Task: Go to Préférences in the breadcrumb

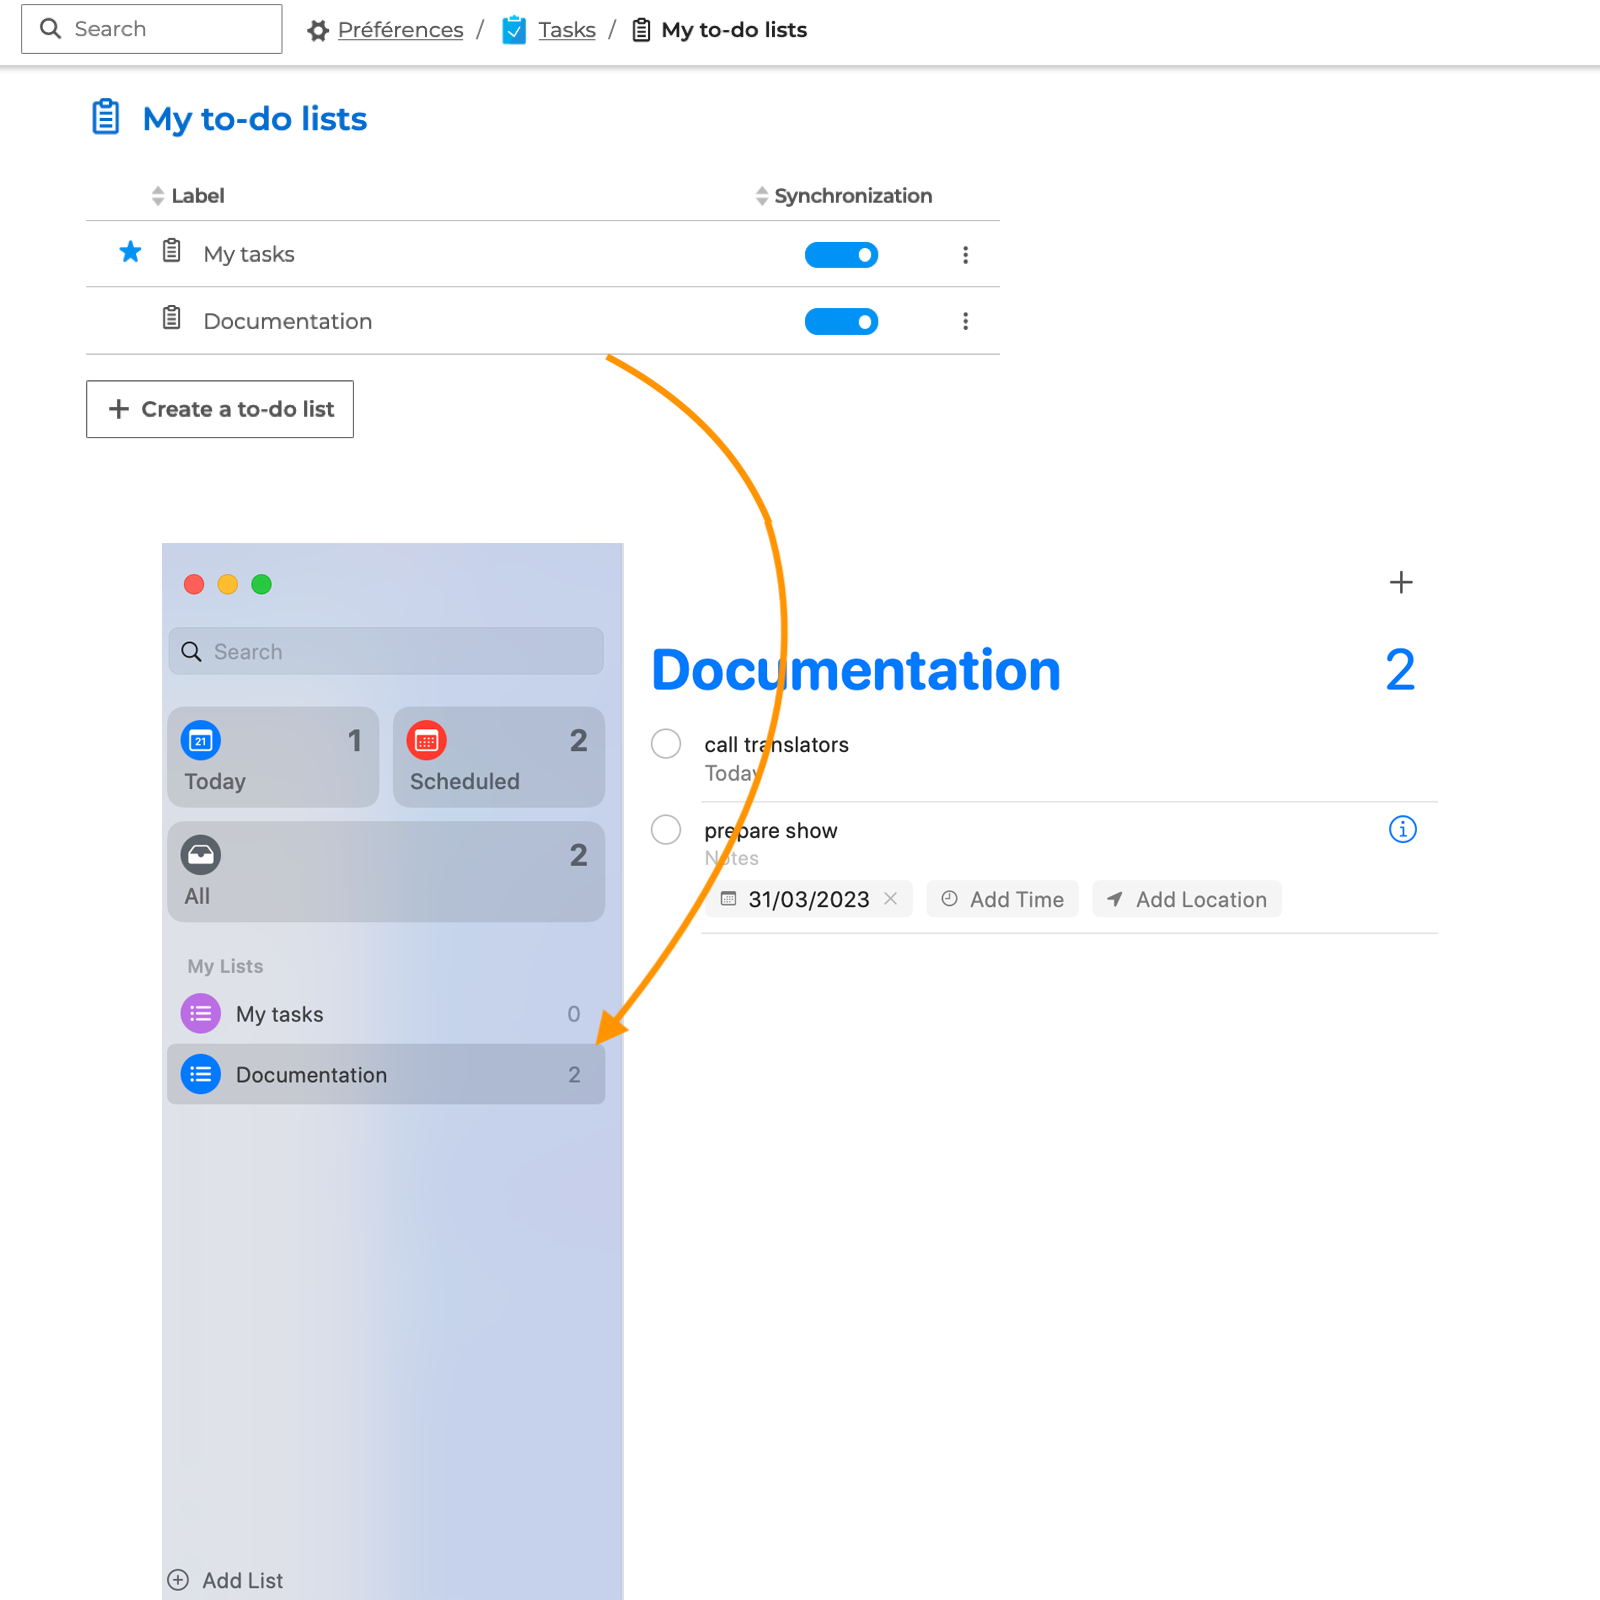Action: (400, 30)
